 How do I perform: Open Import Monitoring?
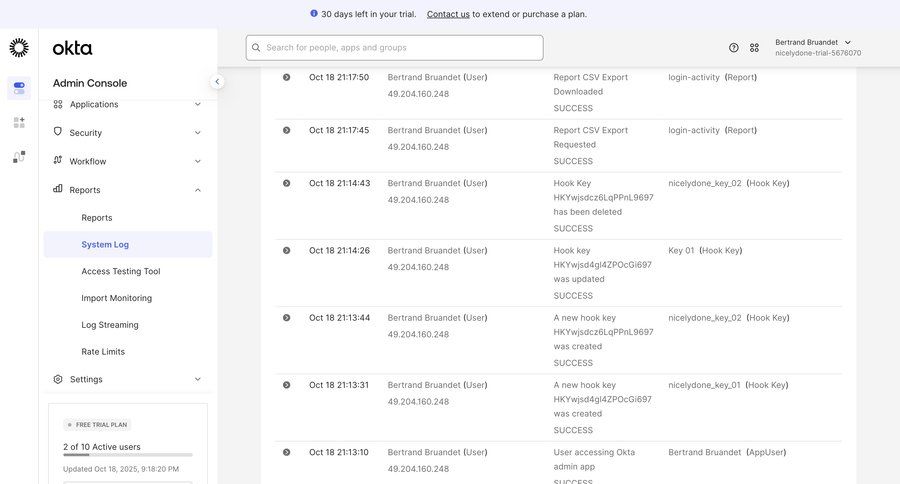pyautogui.click(x=117, y=298)
